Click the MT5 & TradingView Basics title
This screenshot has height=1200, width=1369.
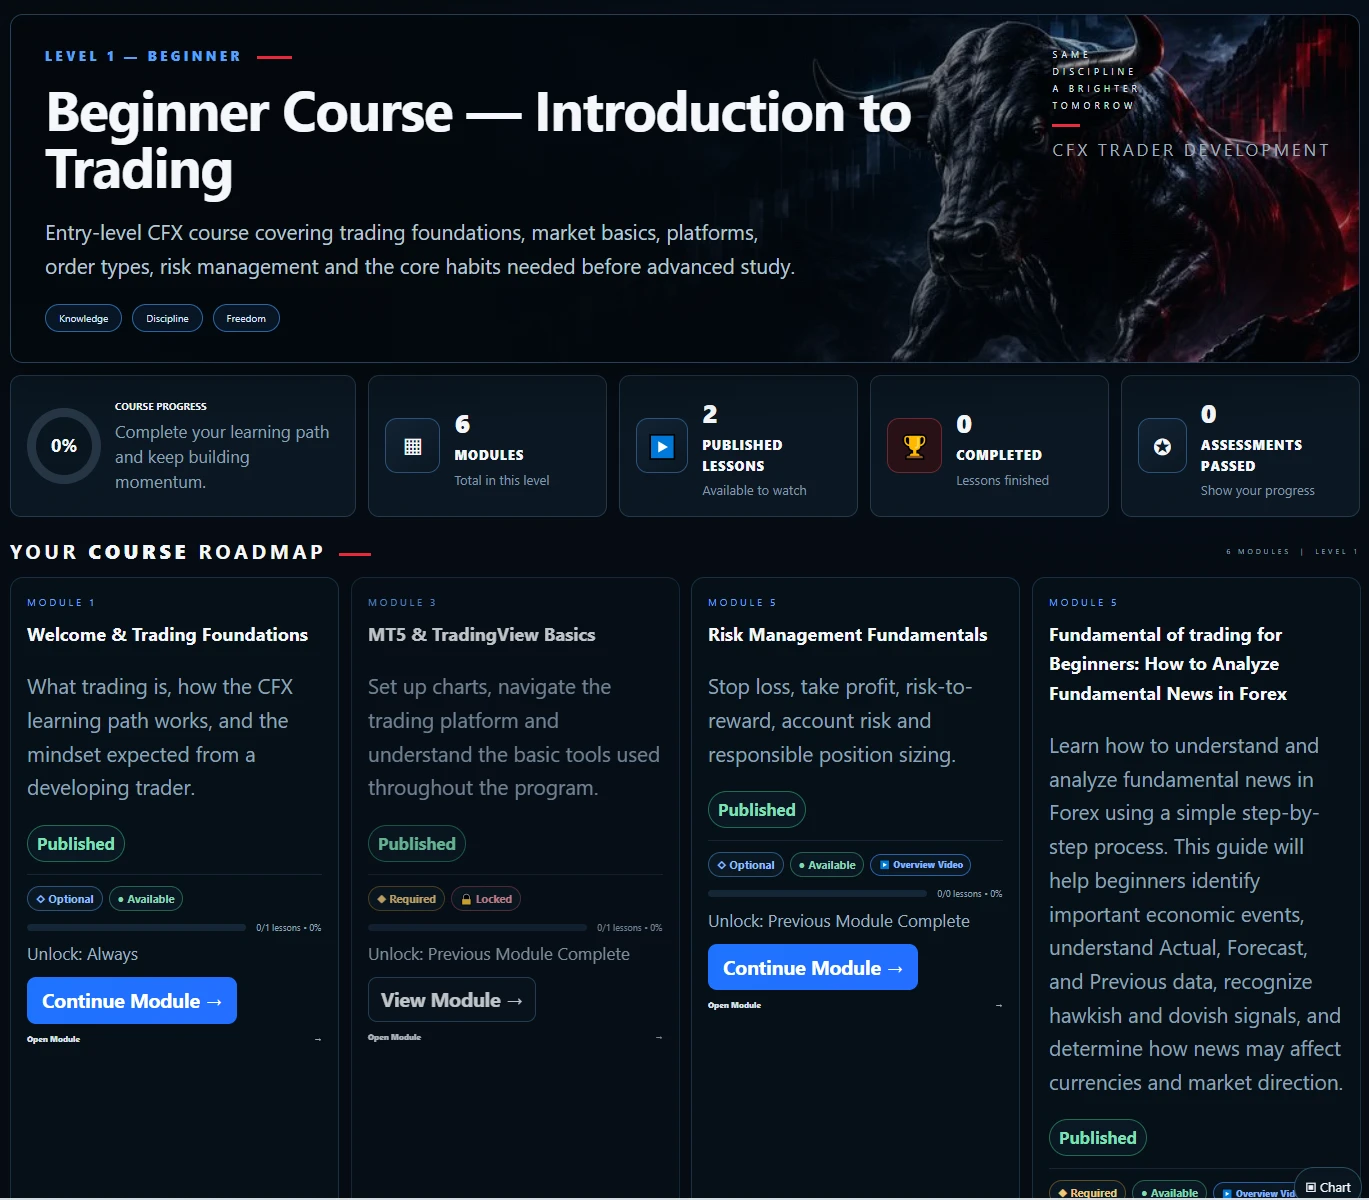(482, 635)
